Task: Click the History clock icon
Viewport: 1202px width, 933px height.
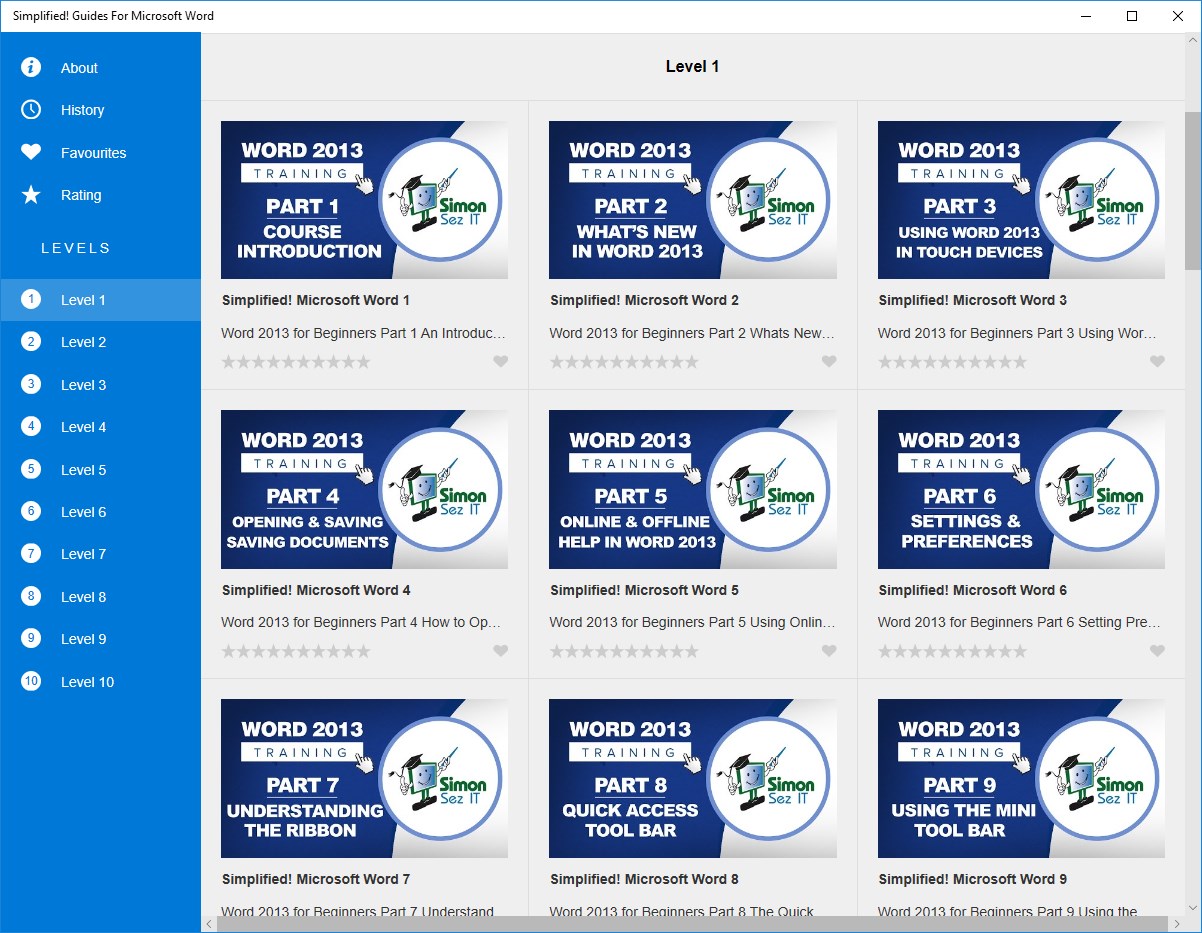Action: tap(31, 110)
